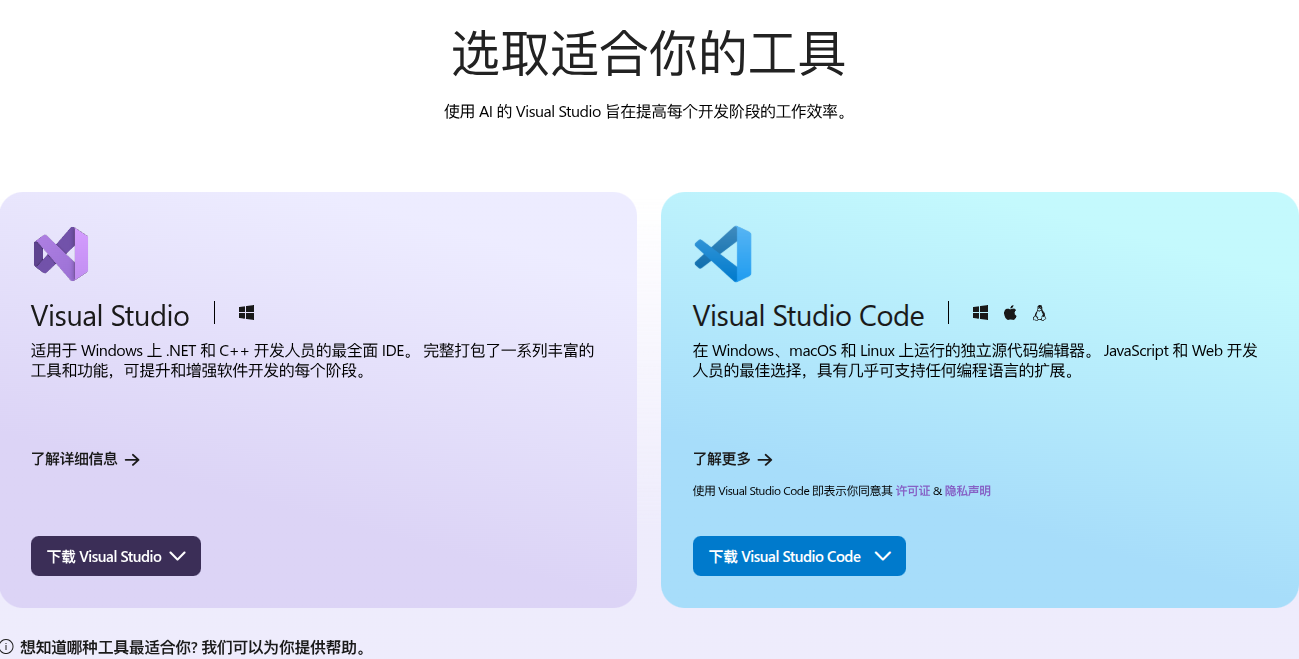Open the 下载 Visual Studio dropdown button

[116, 556]
